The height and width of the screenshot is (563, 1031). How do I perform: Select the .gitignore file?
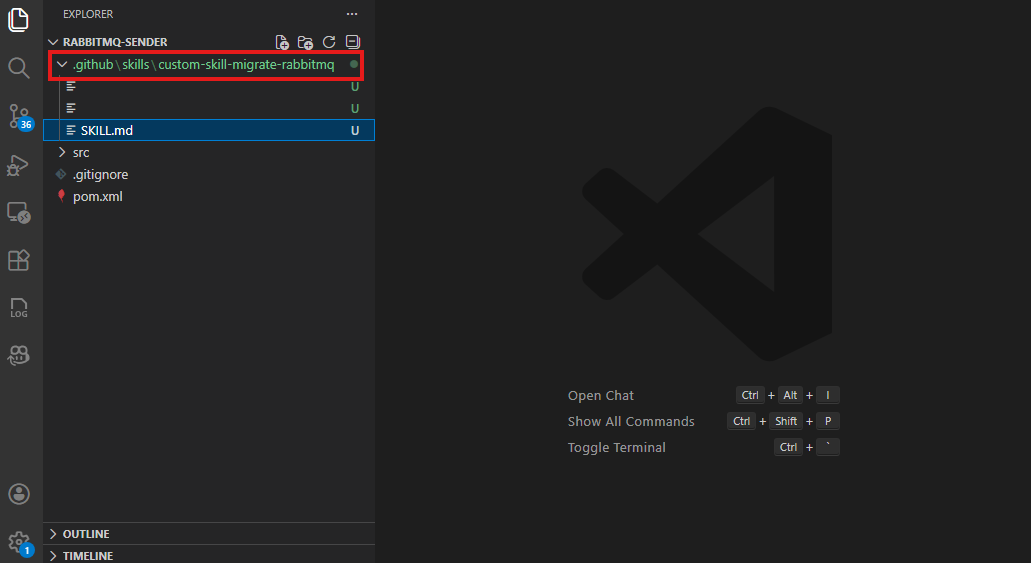100,175
